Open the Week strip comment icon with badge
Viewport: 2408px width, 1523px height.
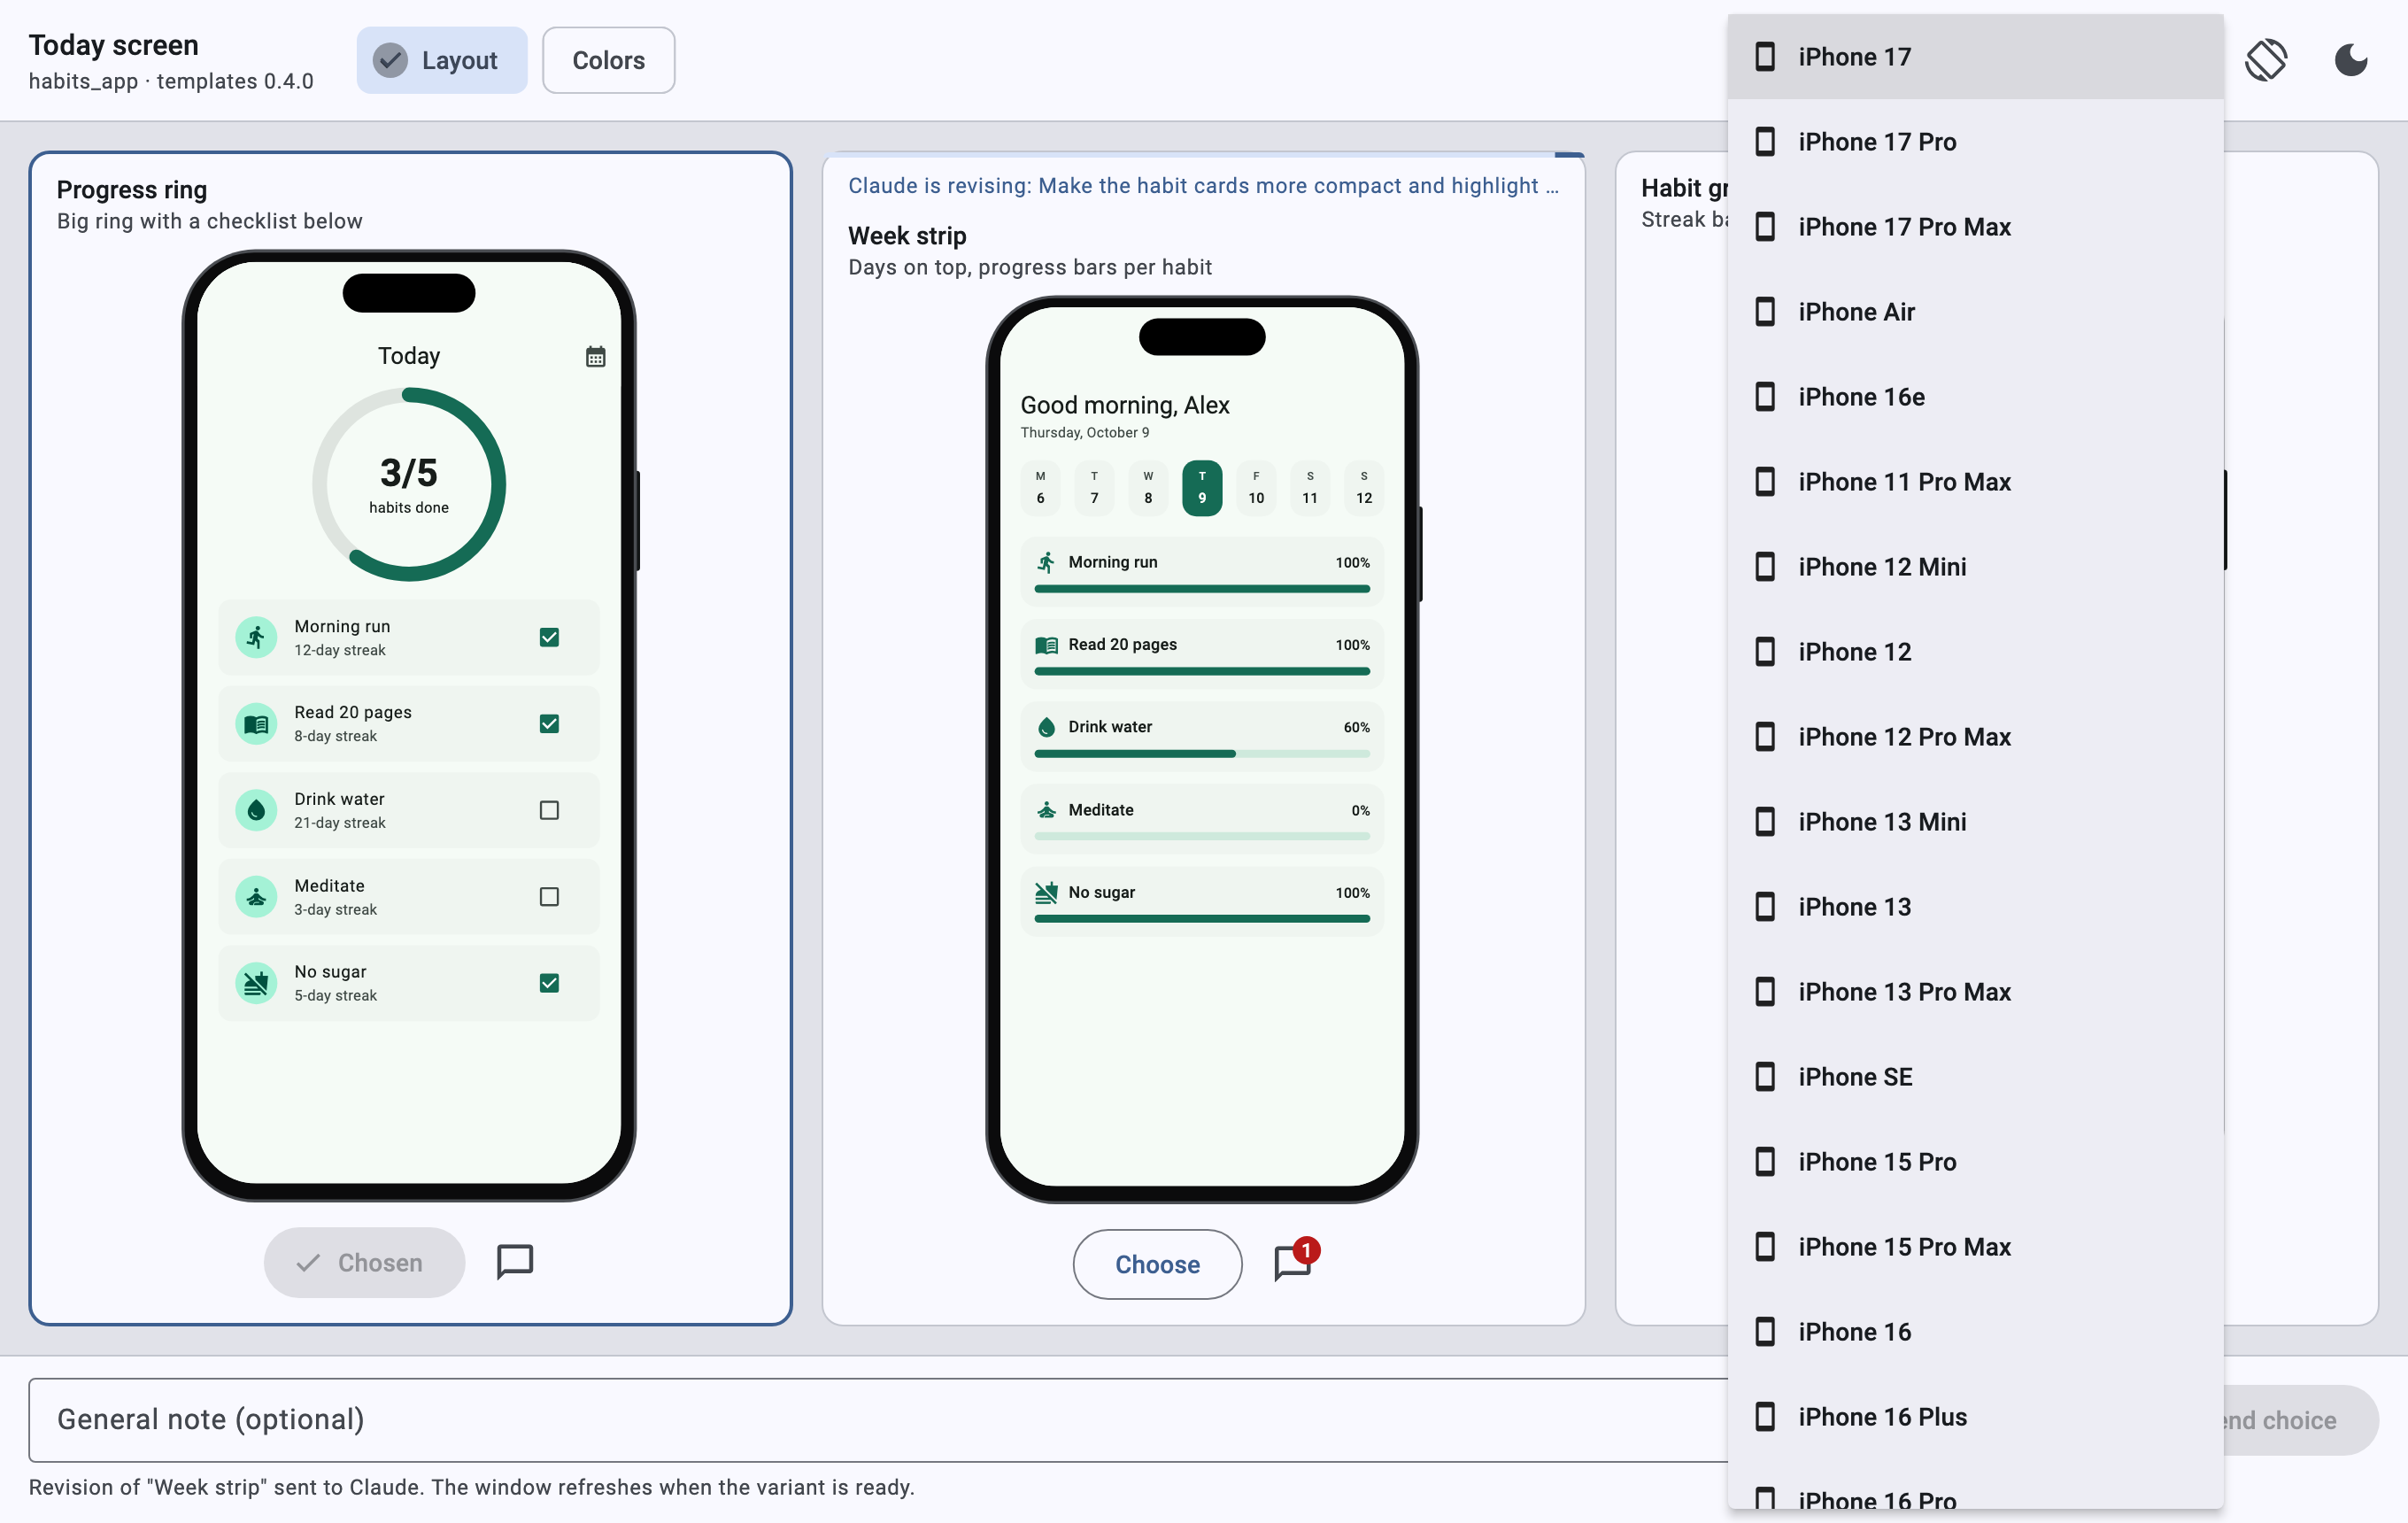click(x=1295, y=1262)
